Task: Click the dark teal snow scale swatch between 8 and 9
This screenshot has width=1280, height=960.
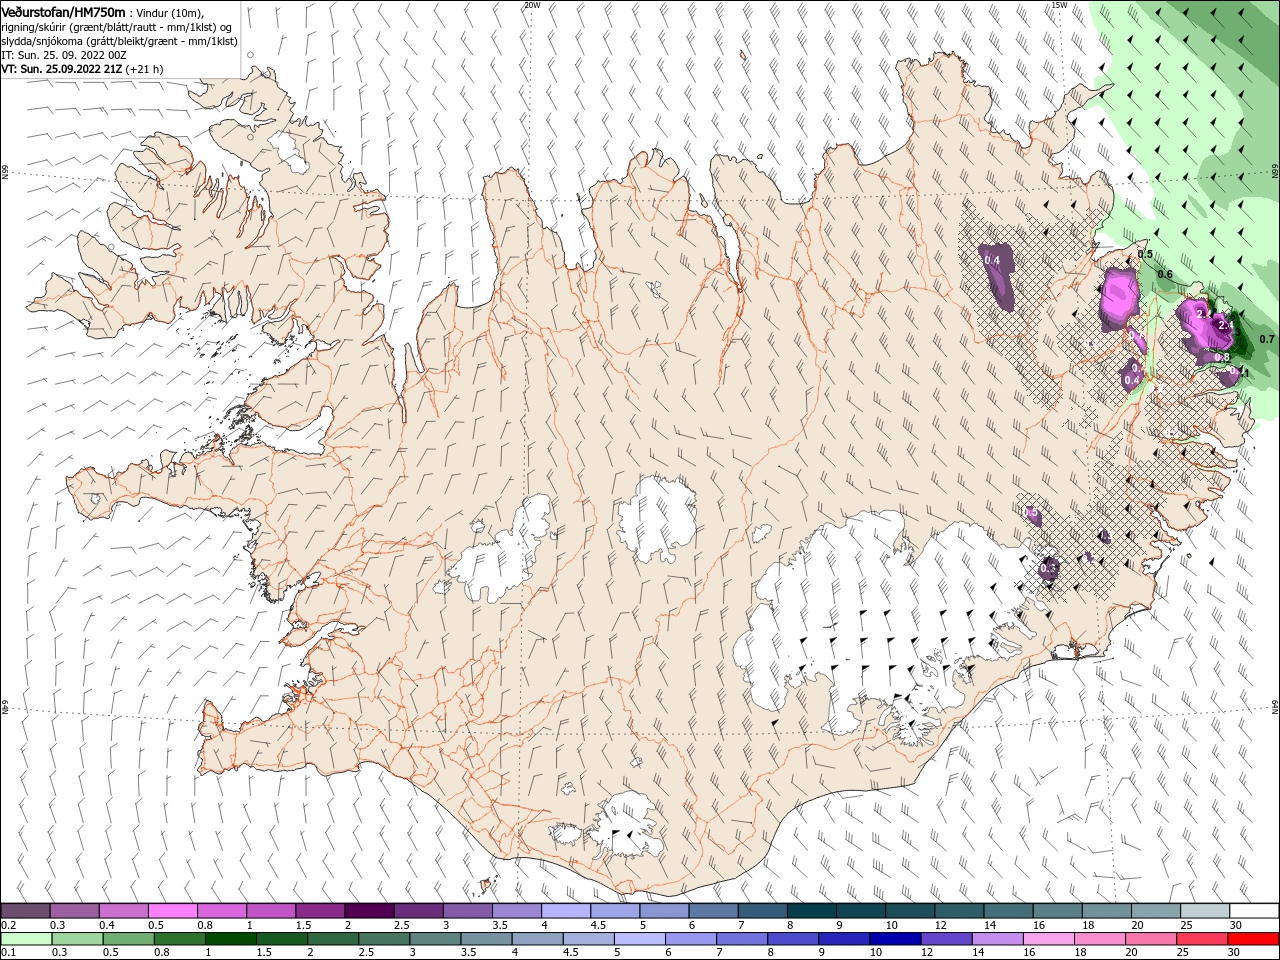Action: pos(811,911)
